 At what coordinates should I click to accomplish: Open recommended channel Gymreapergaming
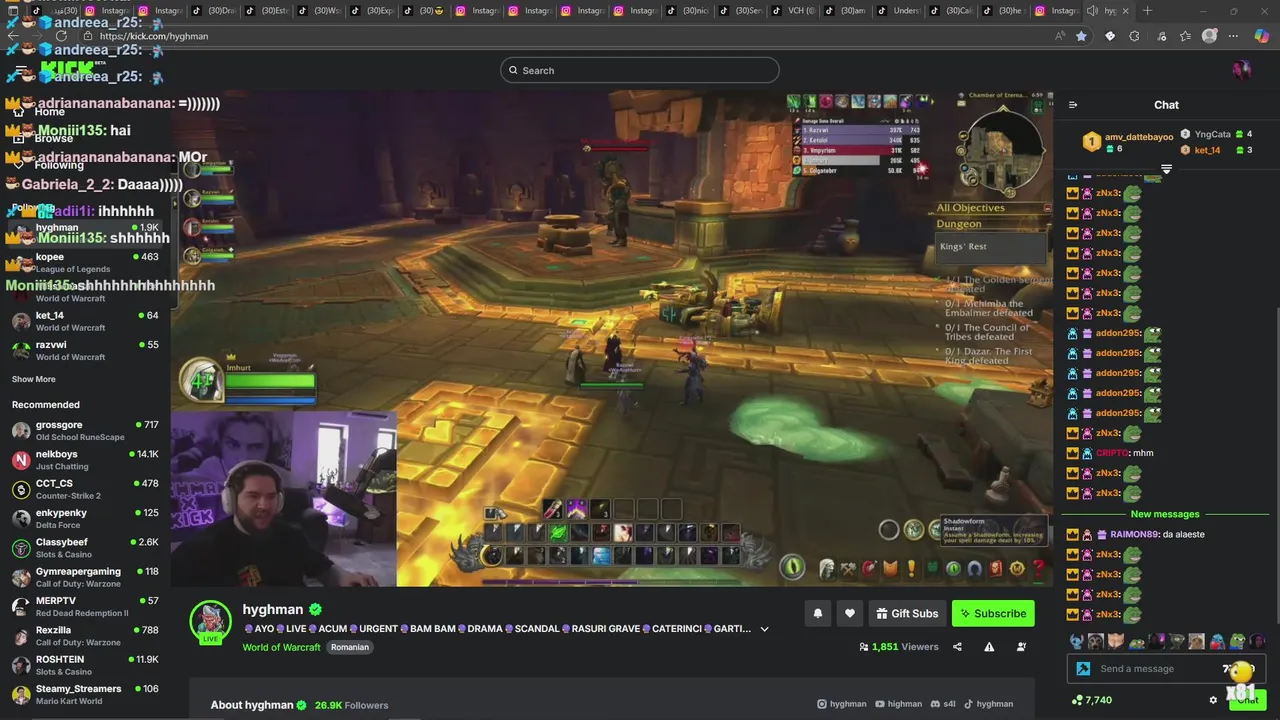[x=85, y=577]
